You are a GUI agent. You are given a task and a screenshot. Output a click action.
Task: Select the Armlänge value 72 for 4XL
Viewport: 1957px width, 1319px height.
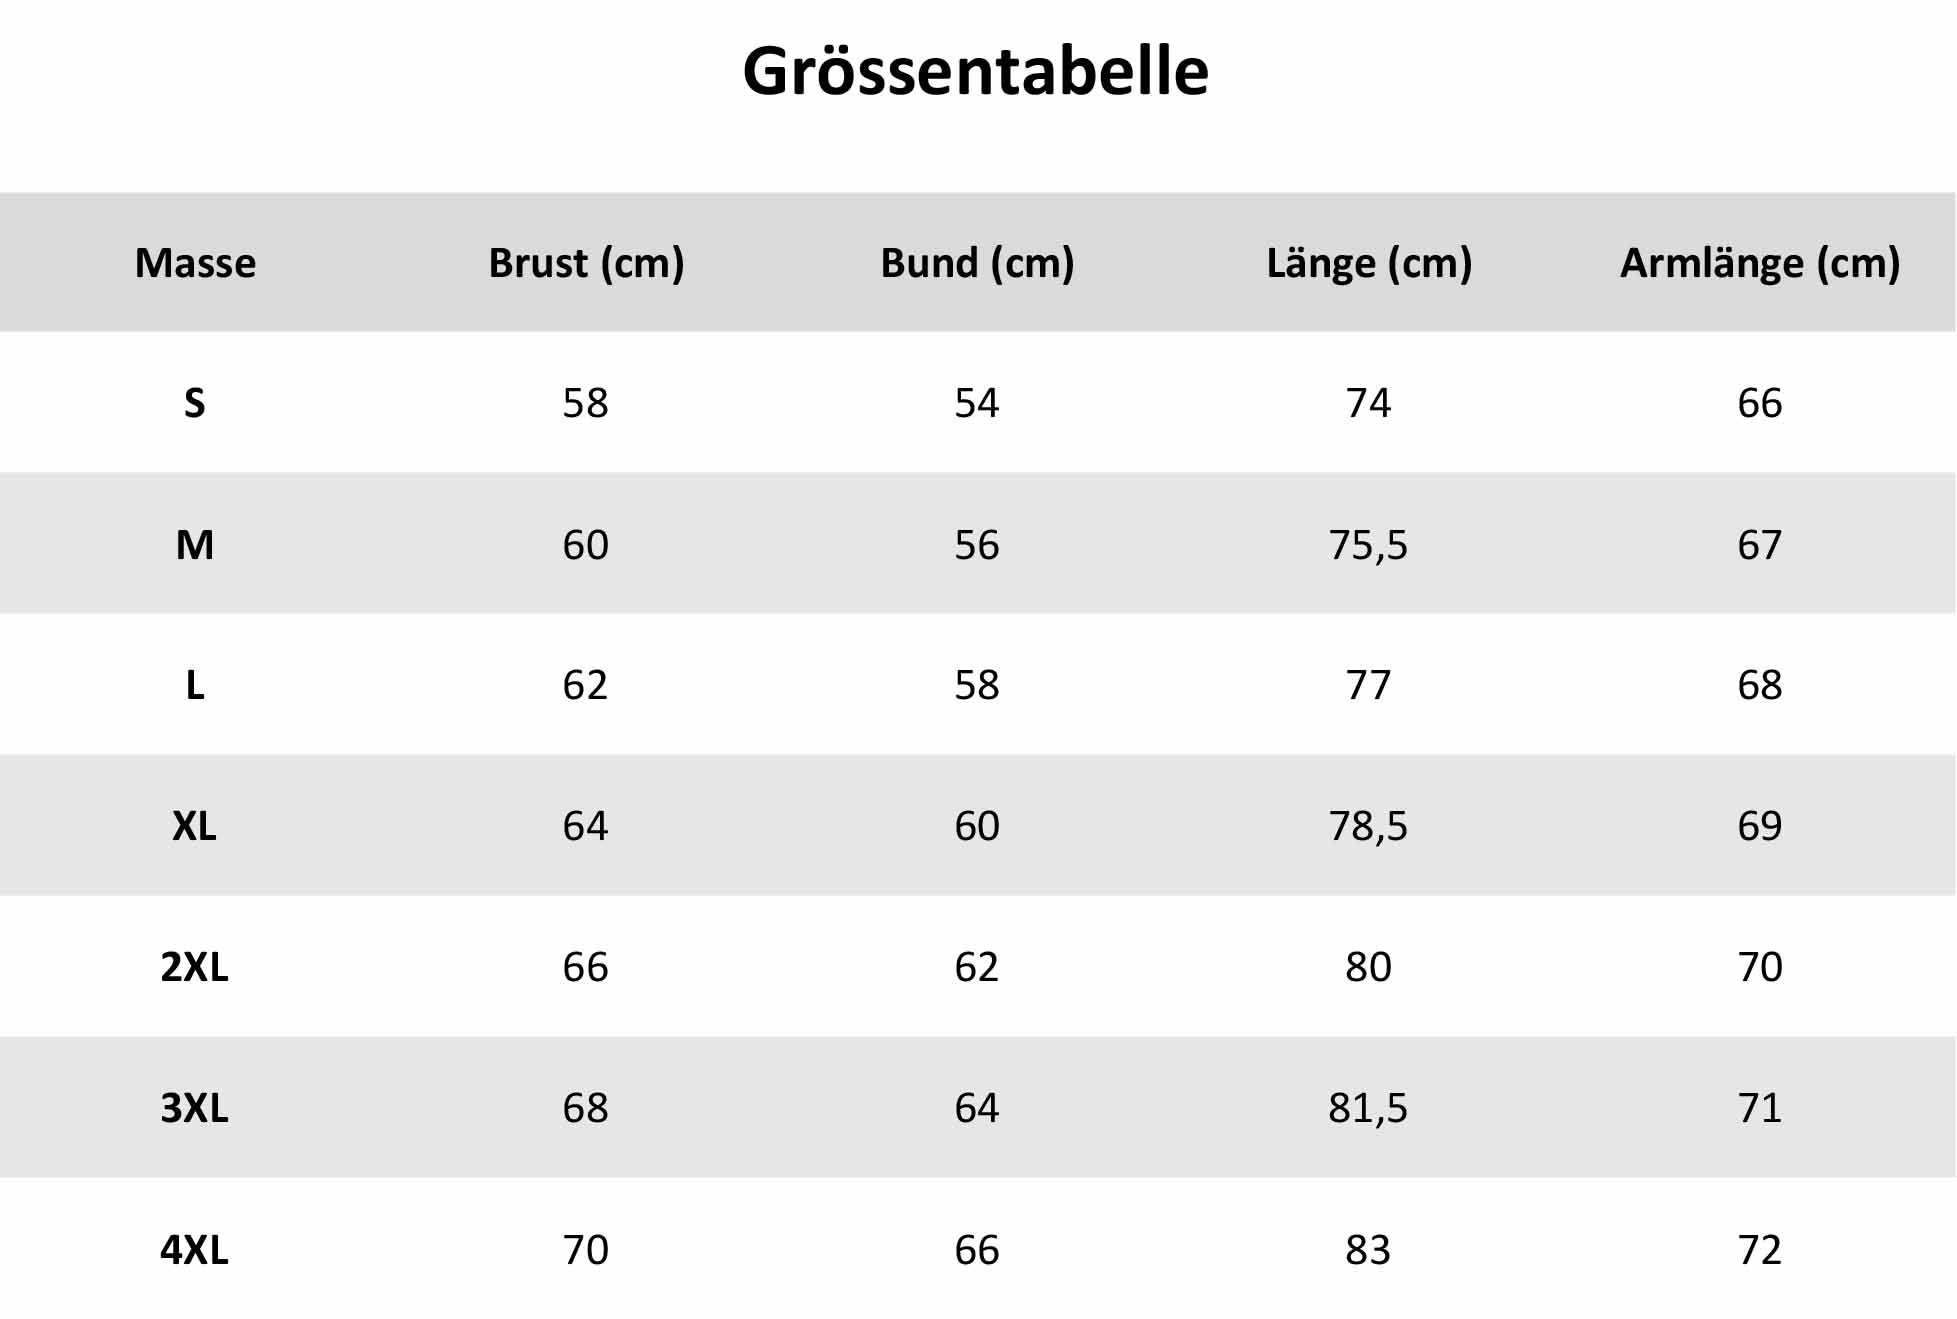pyautogui.click(x=1760, y=1250)
